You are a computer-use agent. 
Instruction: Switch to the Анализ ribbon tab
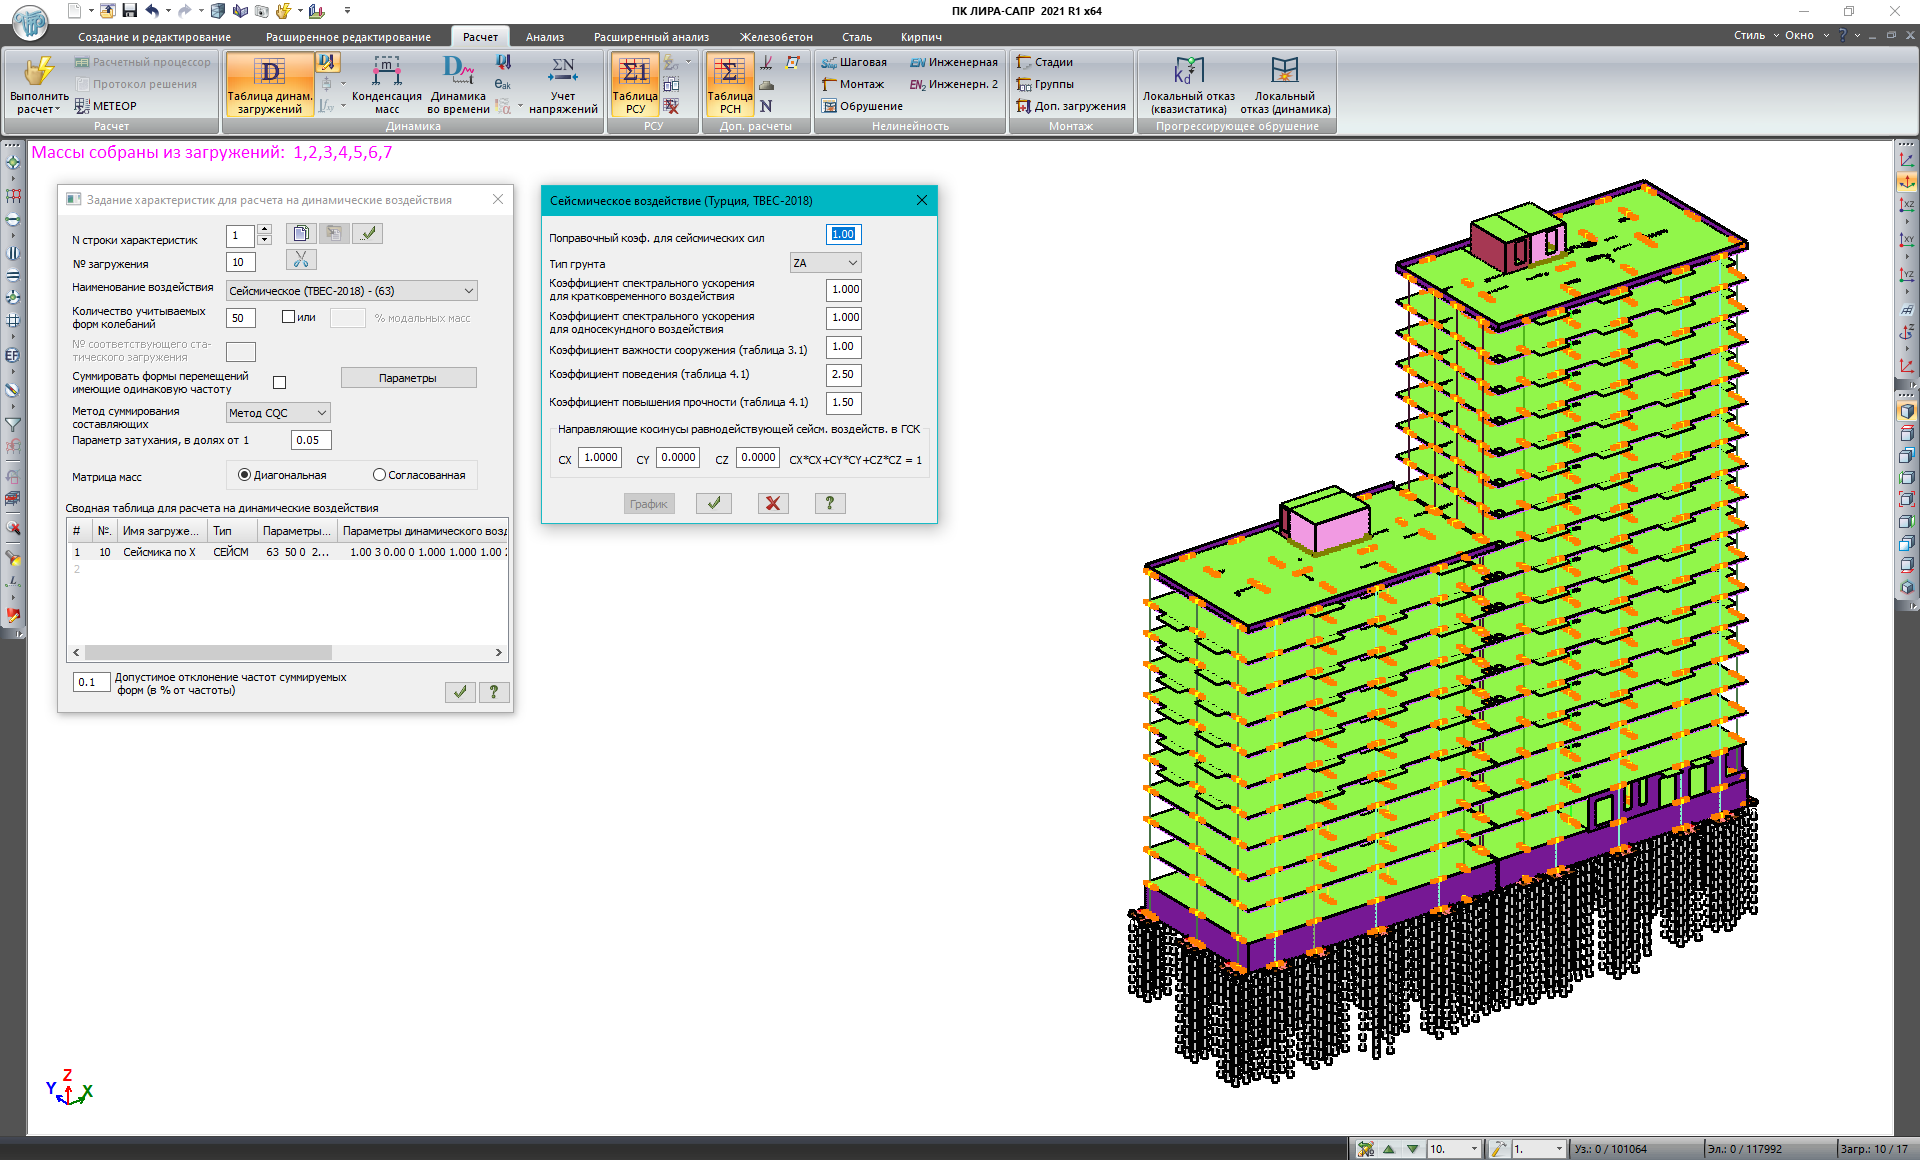pyautogui.click(x=545, y=37)
